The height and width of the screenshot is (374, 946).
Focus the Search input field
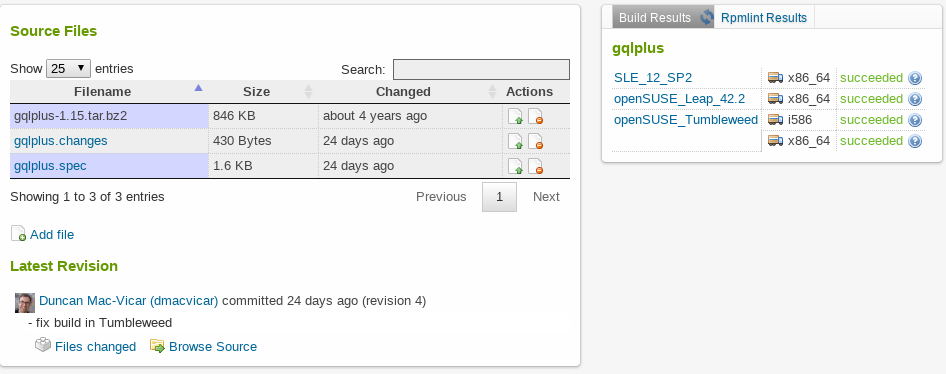481,69
